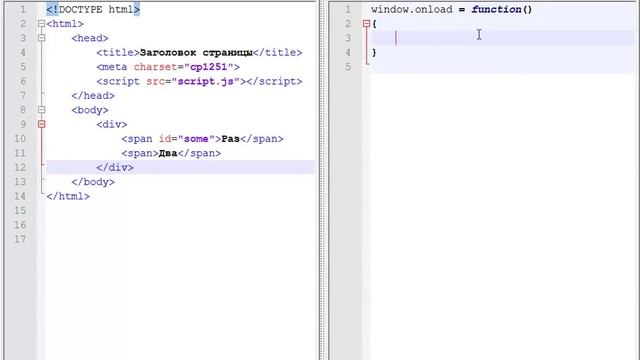The width and height of the screenshot is (640, 360).
Task: Click the opening html tag text
Action: [65, 24]
